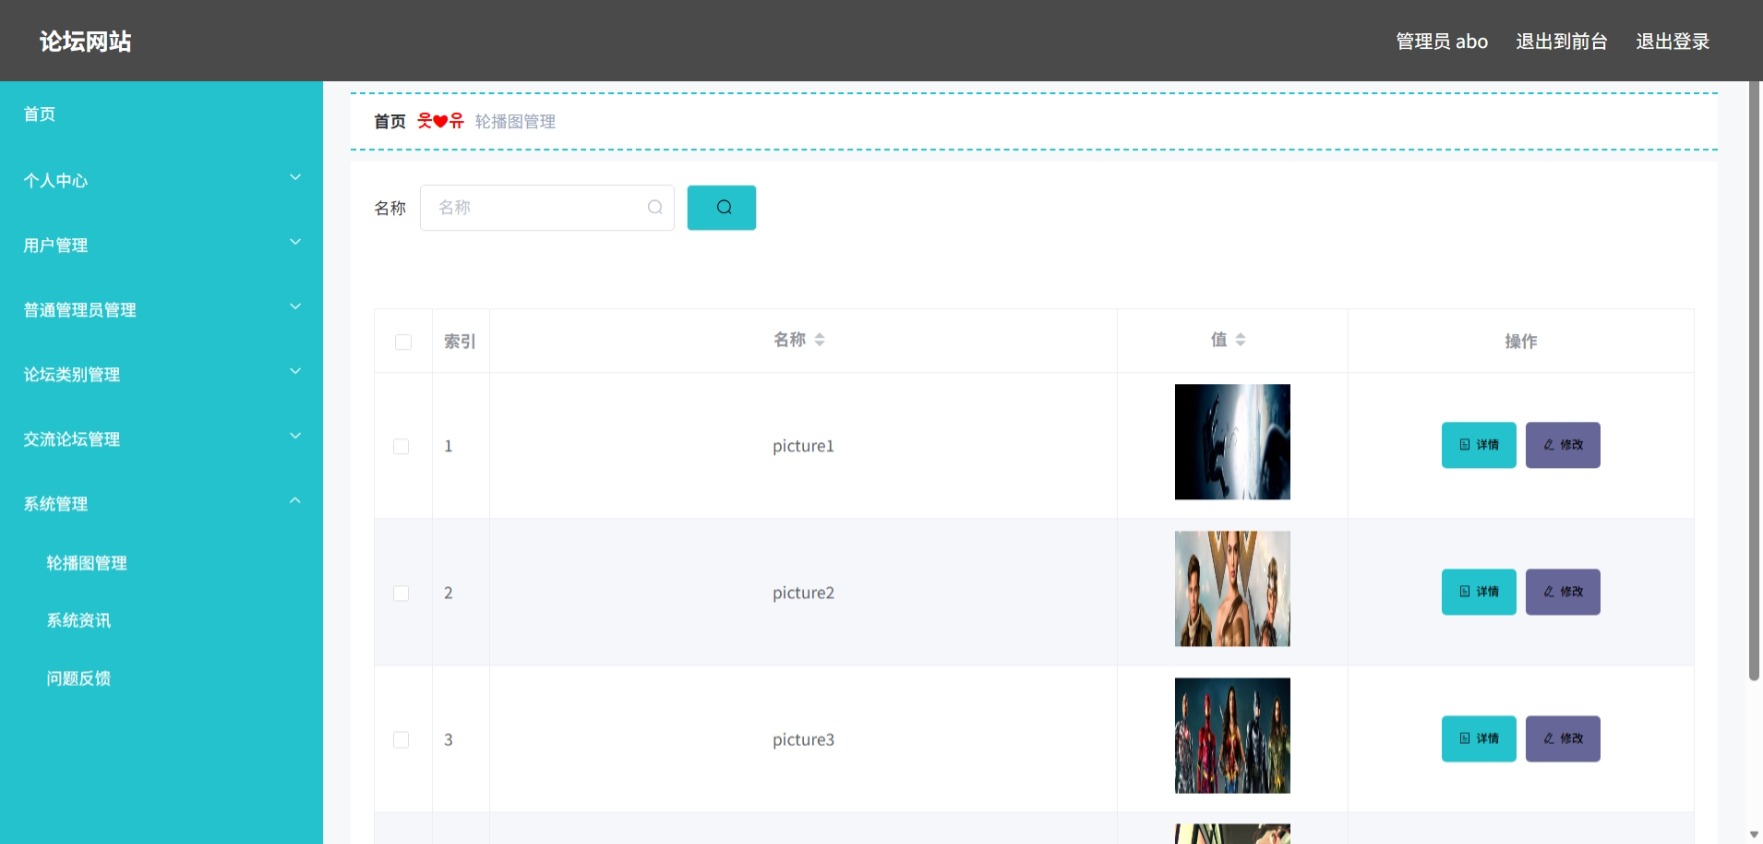Click the picture2 name cell
The width and height of the screenshot is (1763, 844).
point(803,593)
